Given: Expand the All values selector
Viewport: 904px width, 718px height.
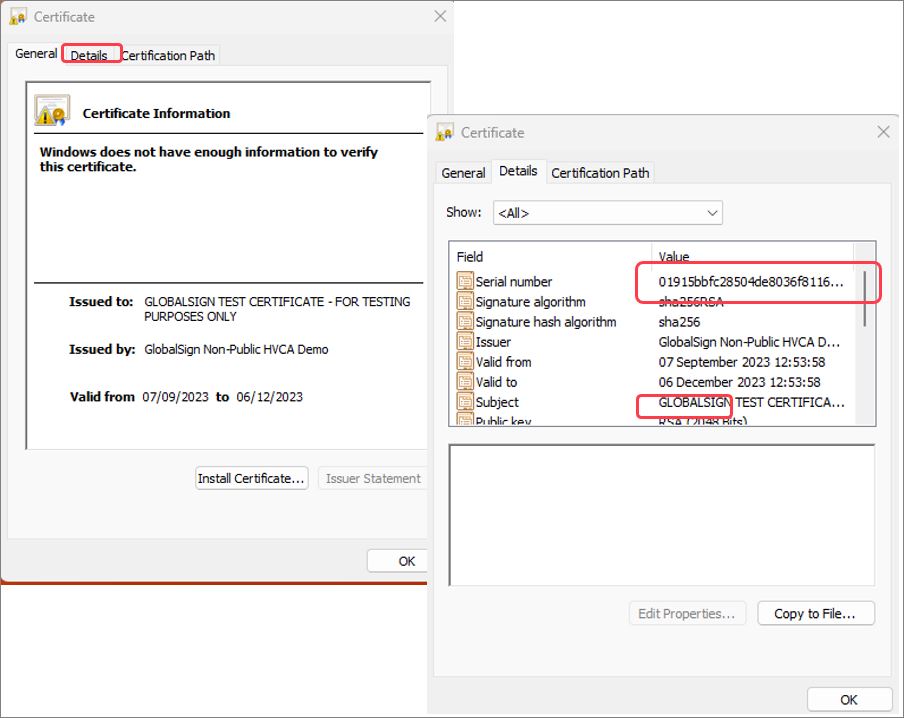Looking at the screenshot, I should (712, 212).
